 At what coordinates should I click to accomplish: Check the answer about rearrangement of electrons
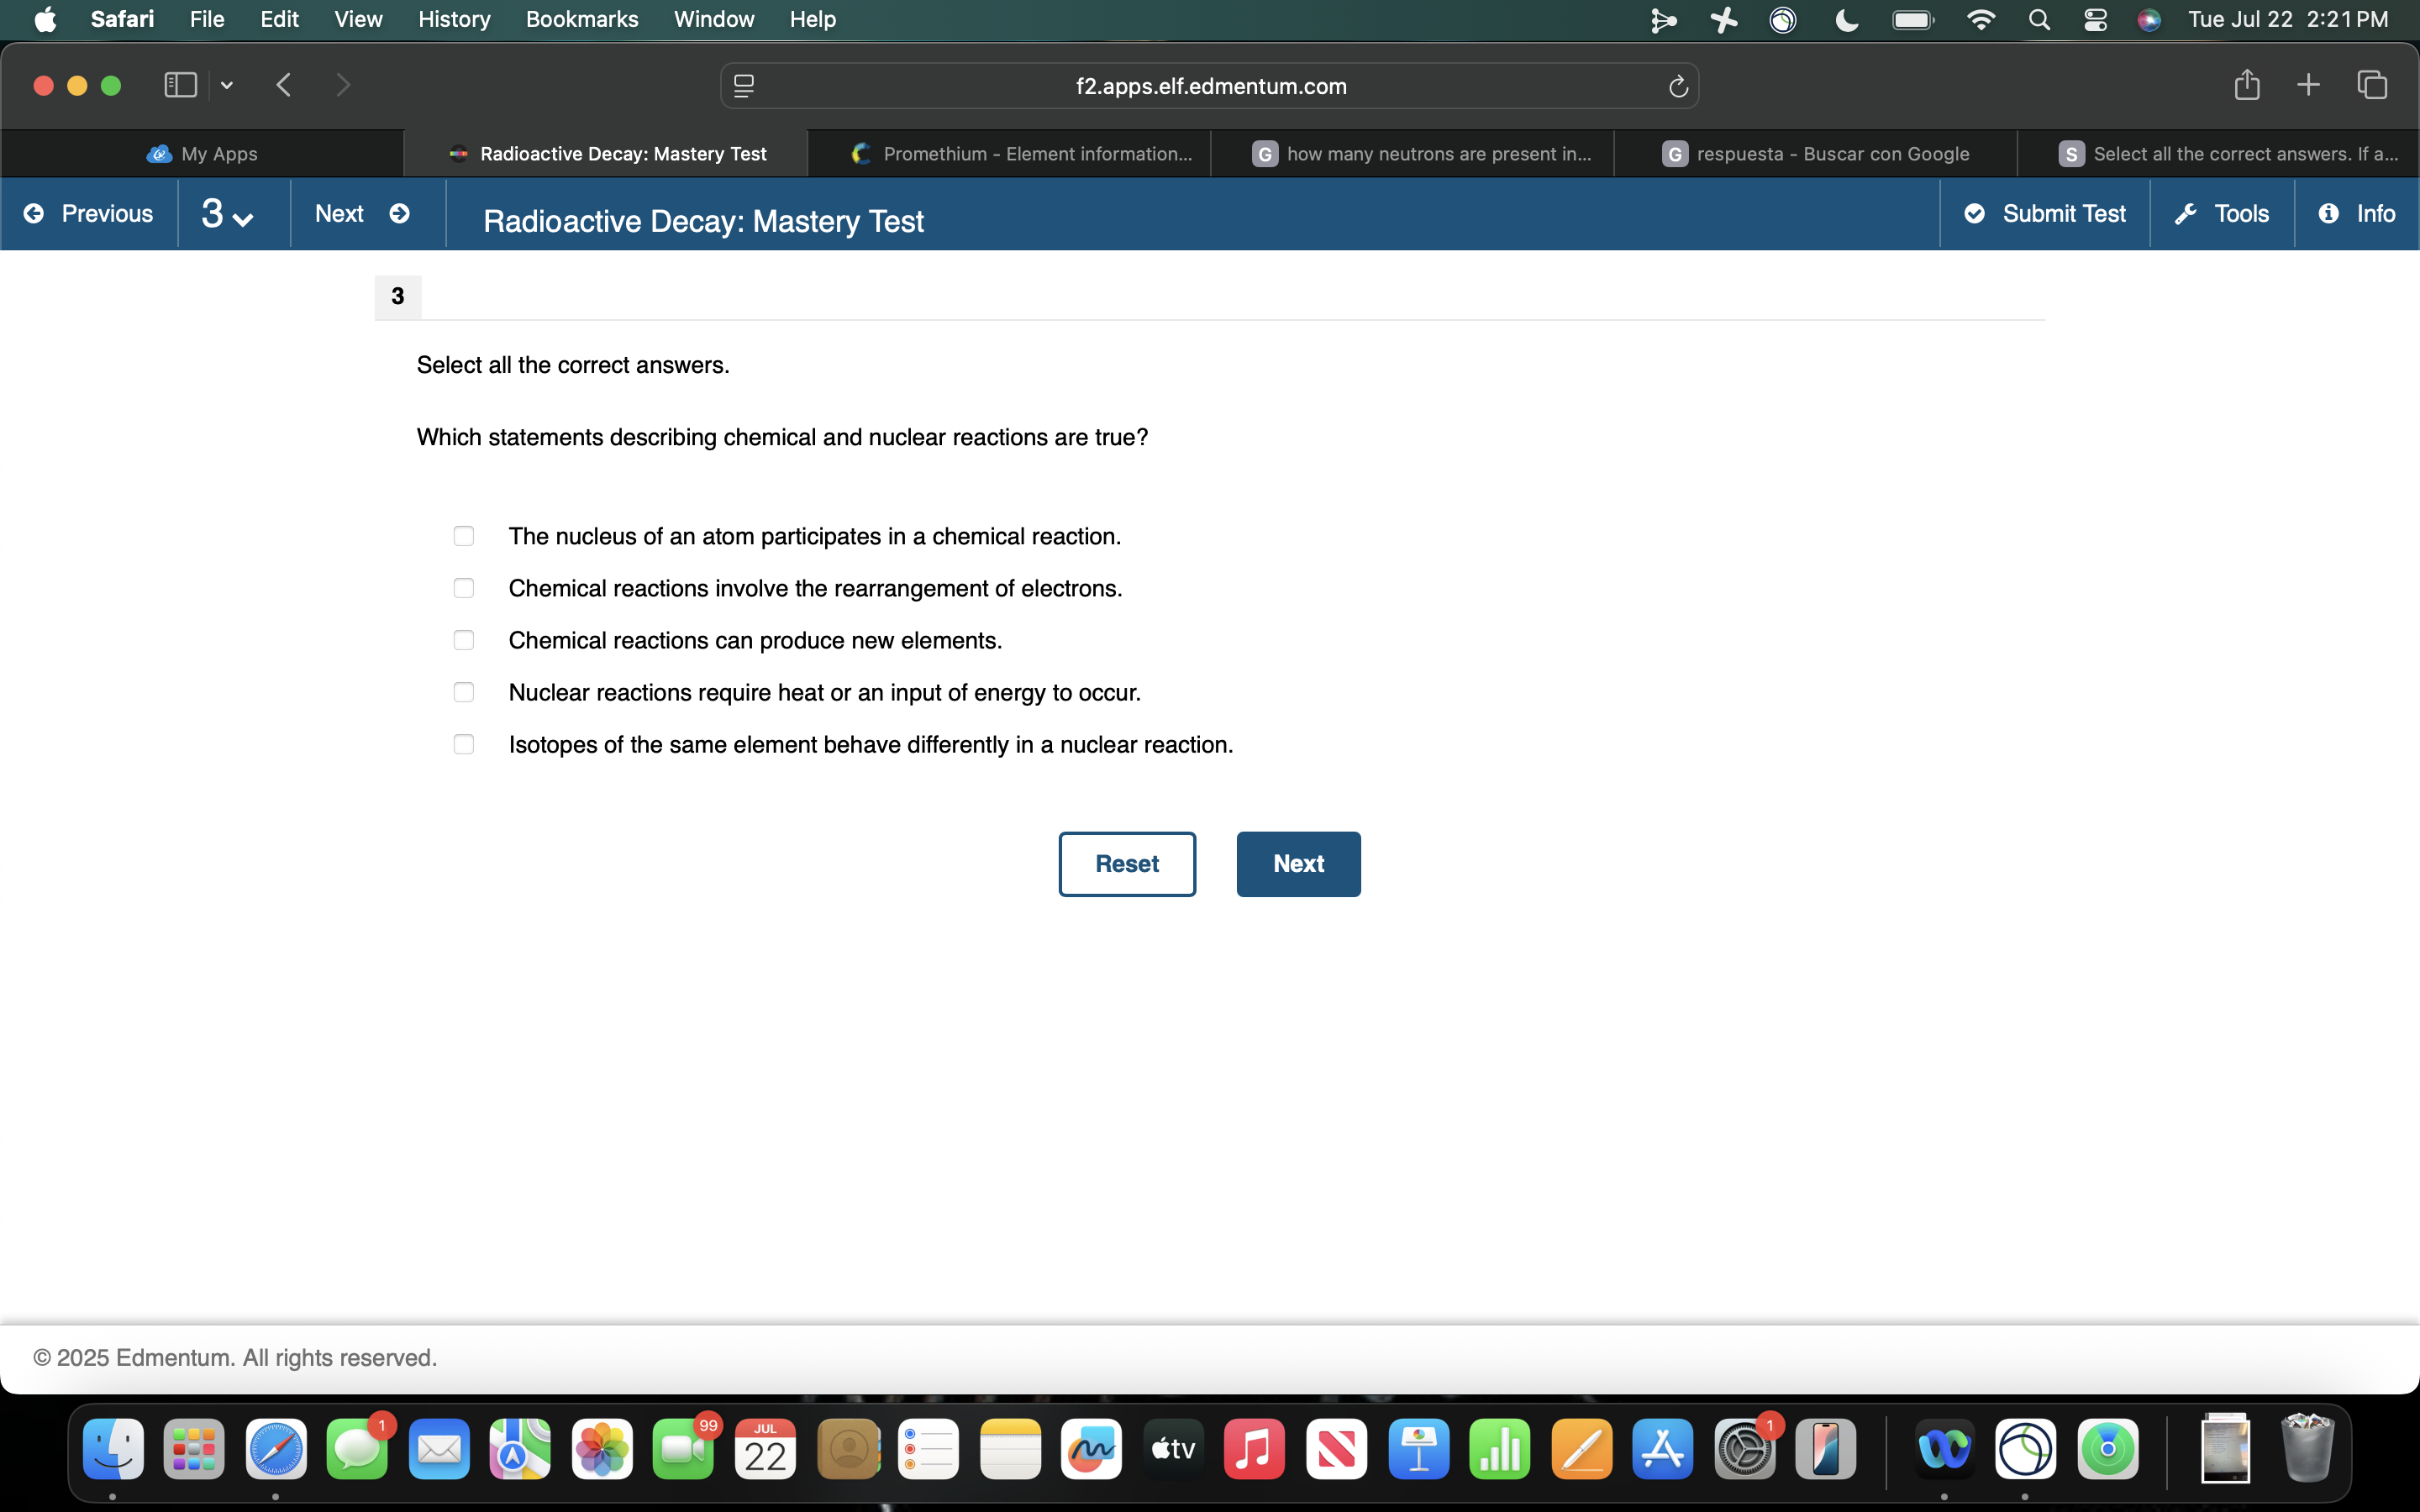pos(463,588)
